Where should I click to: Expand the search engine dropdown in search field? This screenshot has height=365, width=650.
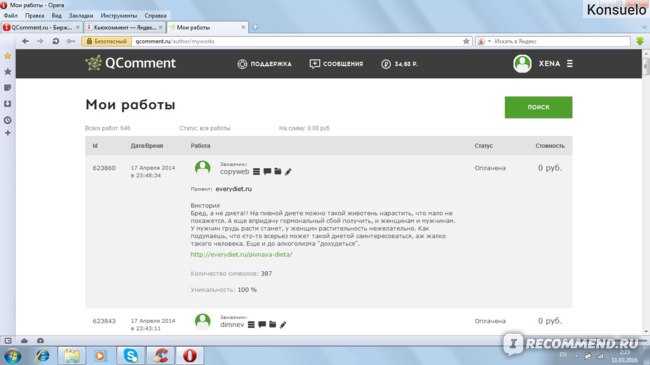pos(489,41)
